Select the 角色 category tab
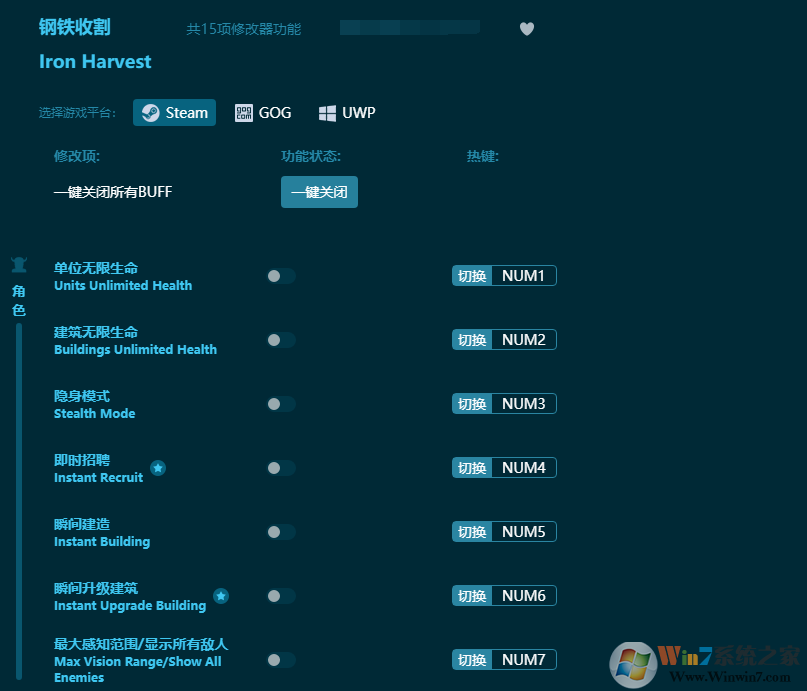The height and width of the screenshot is (691, 807). [x=18, y=300]
